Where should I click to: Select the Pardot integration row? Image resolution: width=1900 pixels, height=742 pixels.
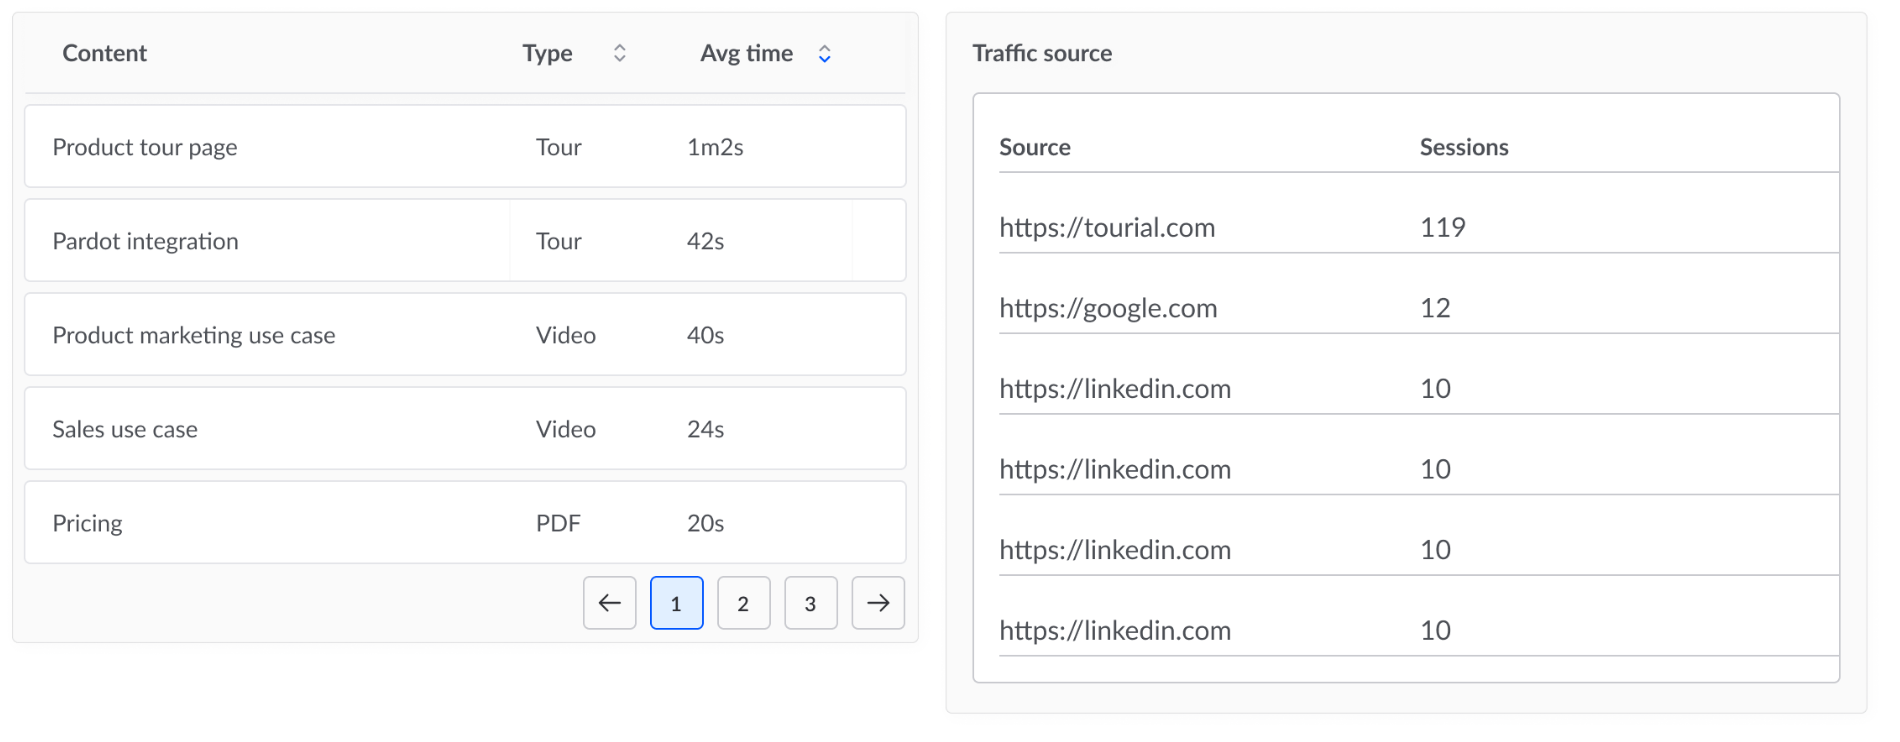[x=146, y=241]
